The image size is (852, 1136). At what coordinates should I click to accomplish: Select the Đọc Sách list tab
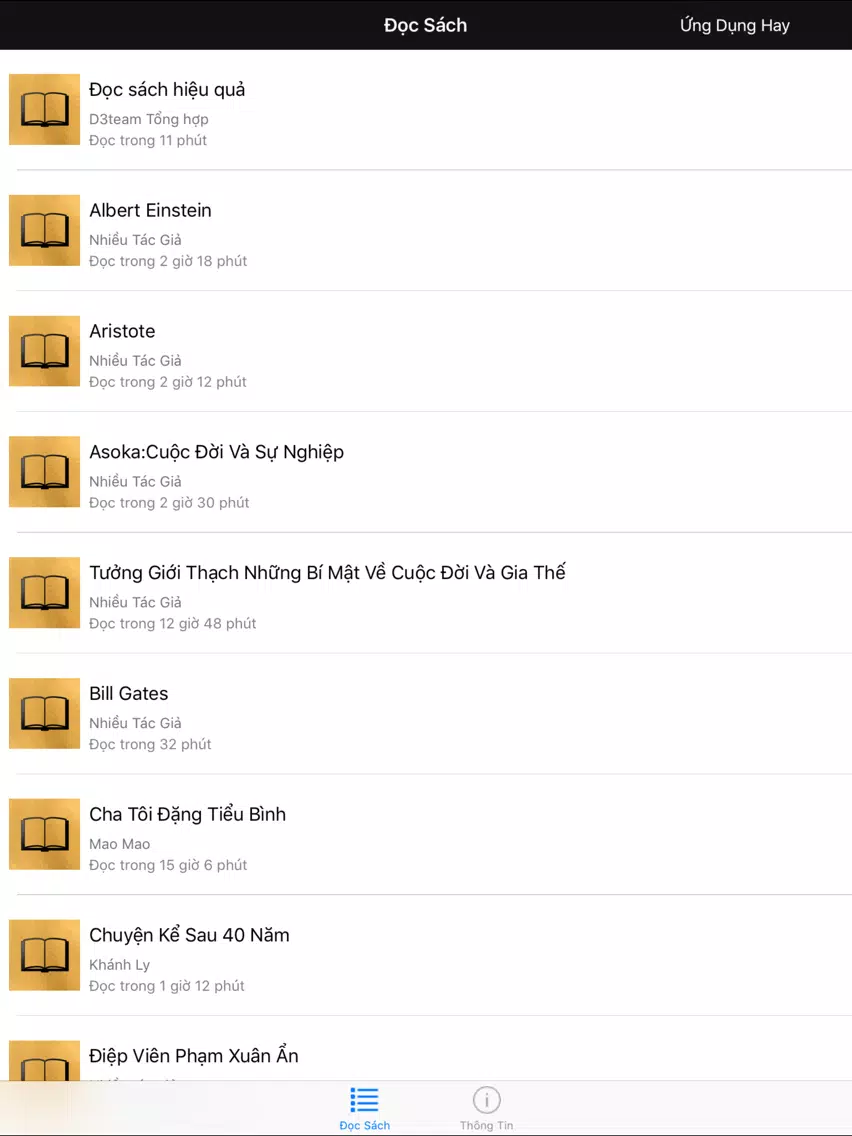(364, 1108)
